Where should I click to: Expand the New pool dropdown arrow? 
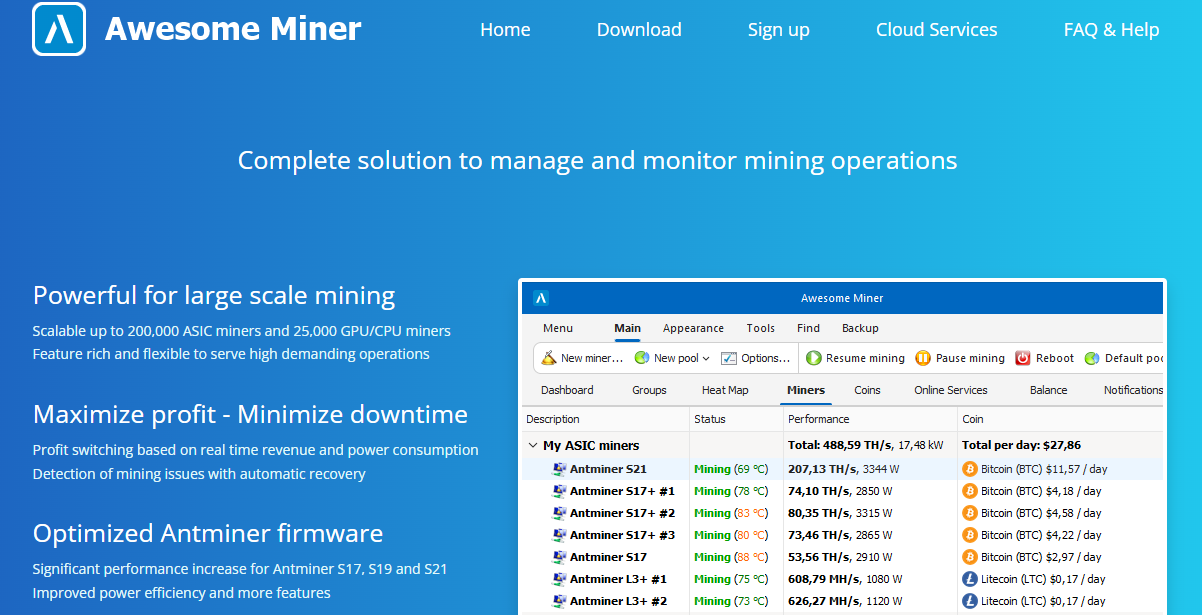click(x=706, y=358)
